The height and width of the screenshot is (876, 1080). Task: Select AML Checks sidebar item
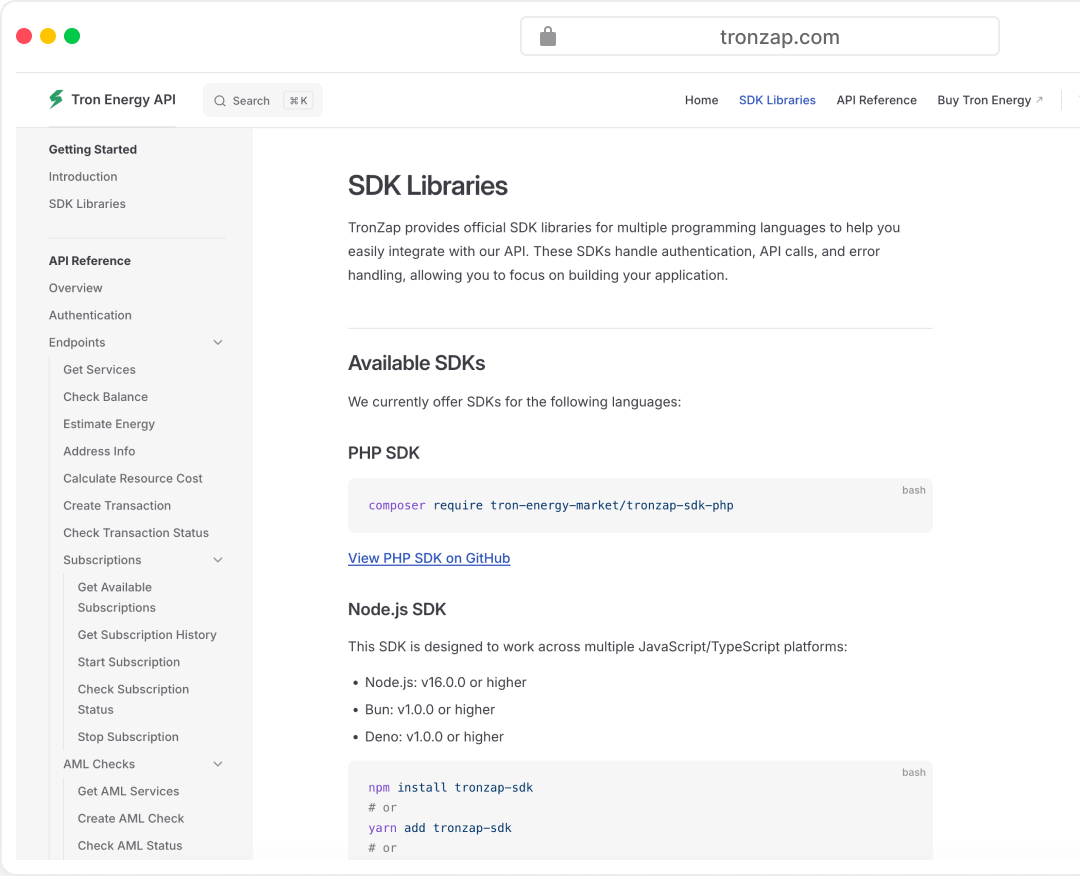(99, 764)
